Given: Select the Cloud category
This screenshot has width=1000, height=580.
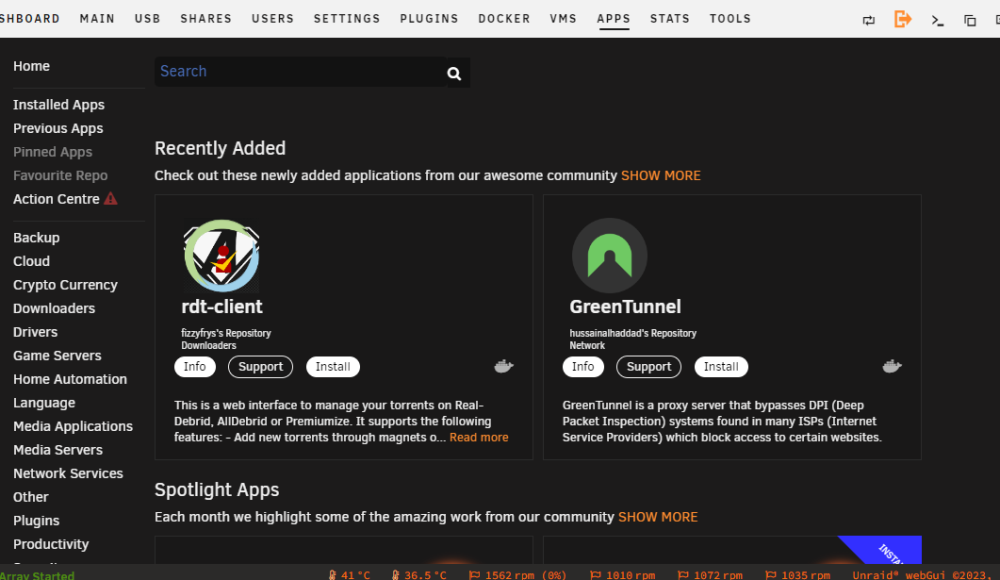Looking at the screenshot, I should (31, 262).
